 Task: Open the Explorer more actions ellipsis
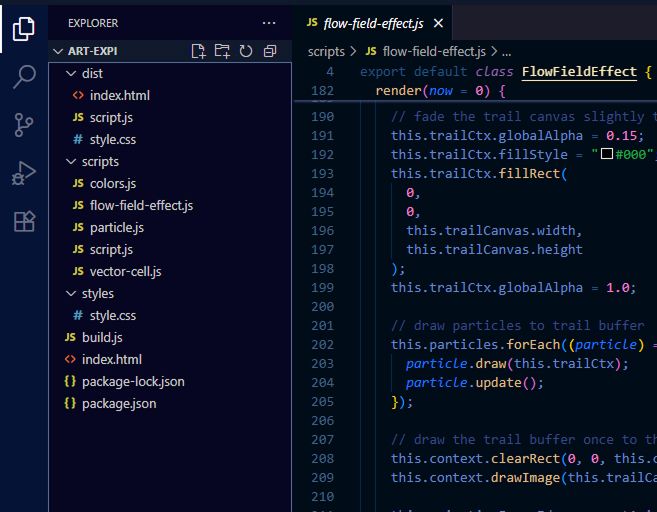click(x=269, y=22)
